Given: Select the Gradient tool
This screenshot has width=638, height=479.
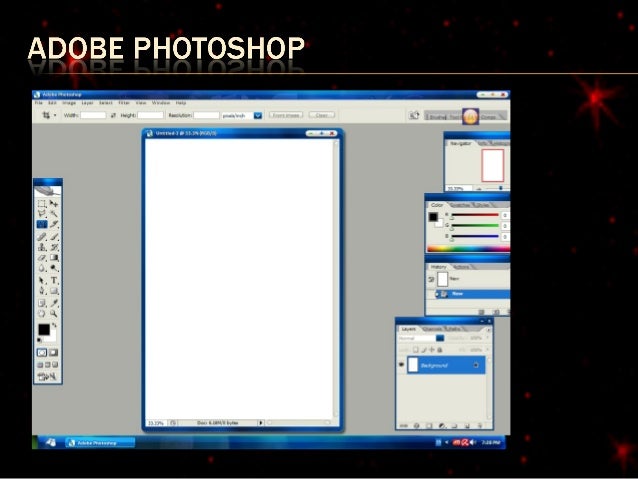Looking at the screenshot, I should [54, 258].
